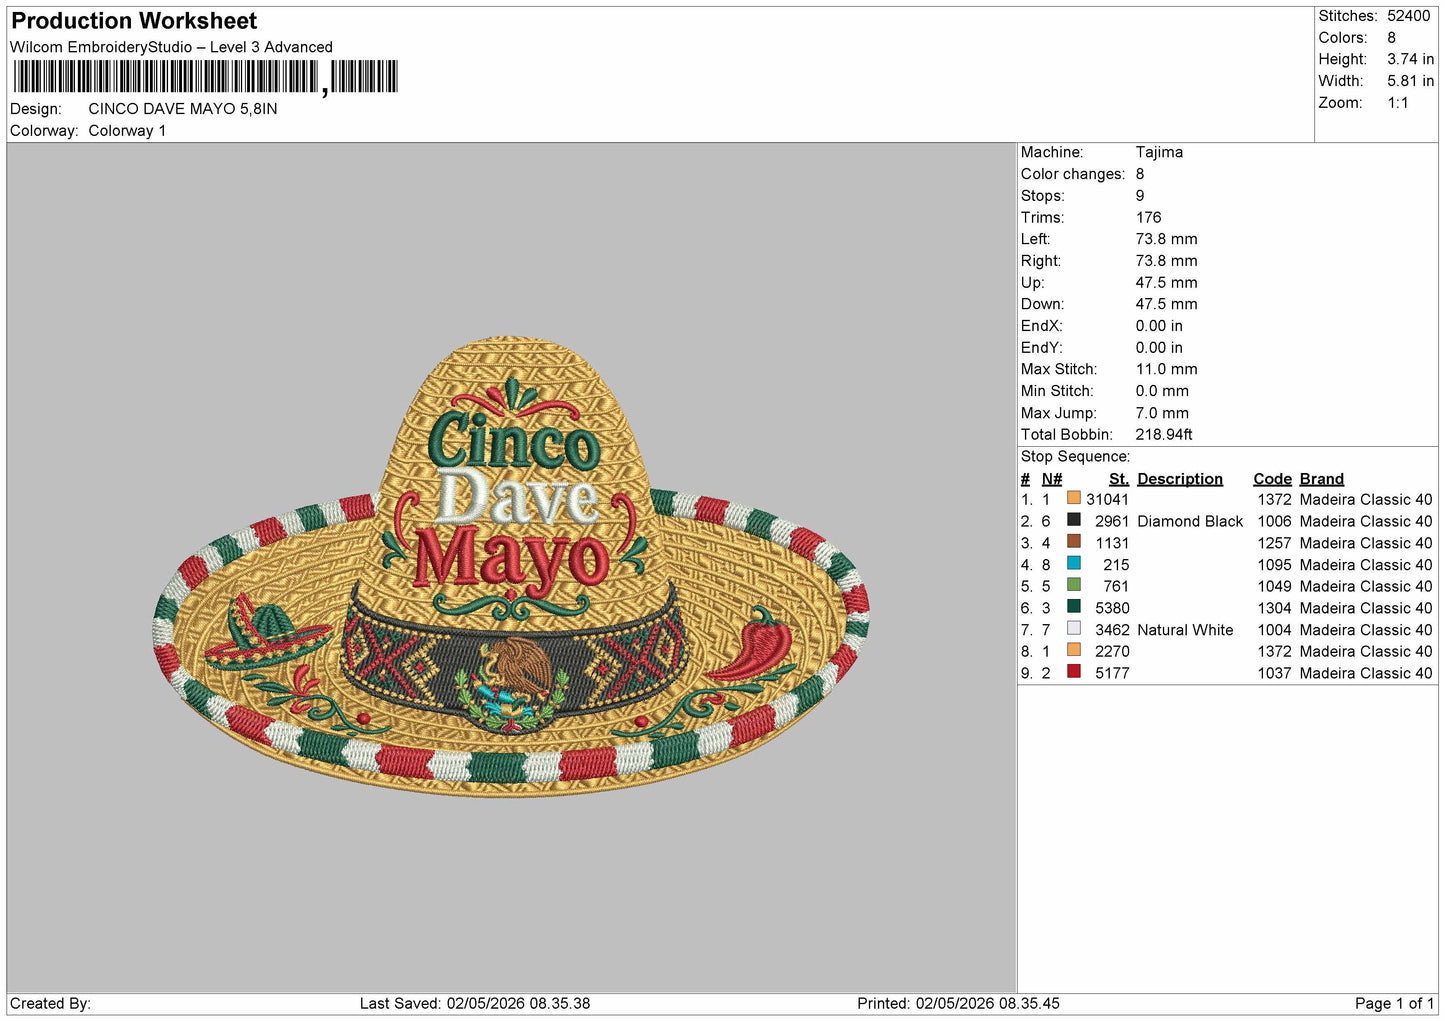Click the Diamond Black color swatch
The width and height of the screenshot is (1445, 1021).
[1073, 520]
